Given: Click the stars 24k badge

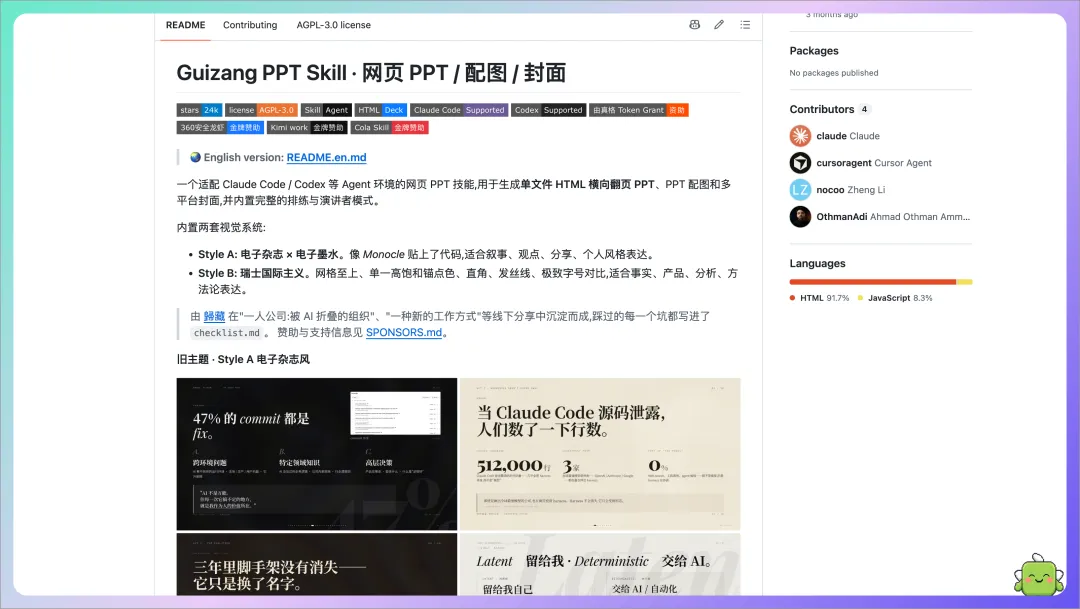Looking at the screenshot, I should coord(199,110).
